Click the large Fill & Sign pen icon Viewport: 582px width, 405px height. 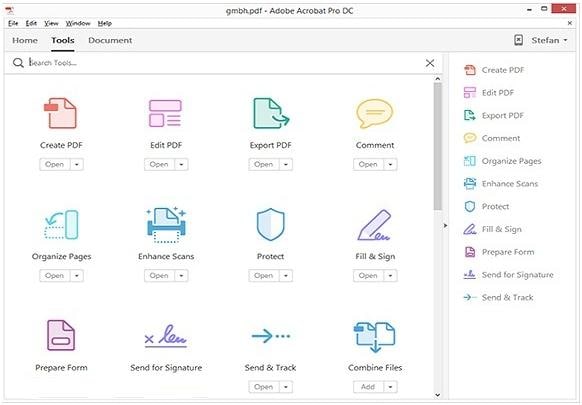coord(375,225)
